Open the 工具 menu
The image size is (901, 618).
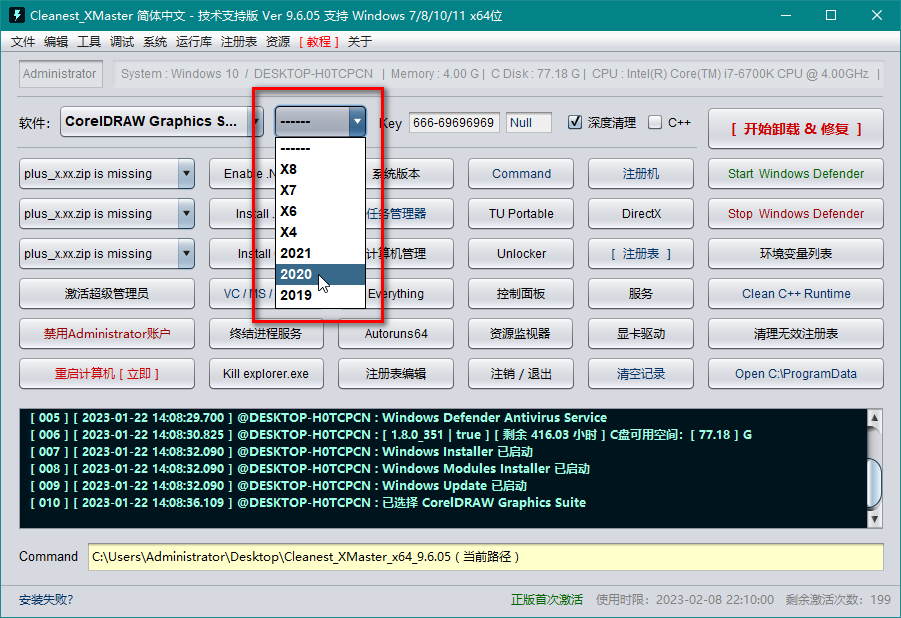tap(88, 41)
